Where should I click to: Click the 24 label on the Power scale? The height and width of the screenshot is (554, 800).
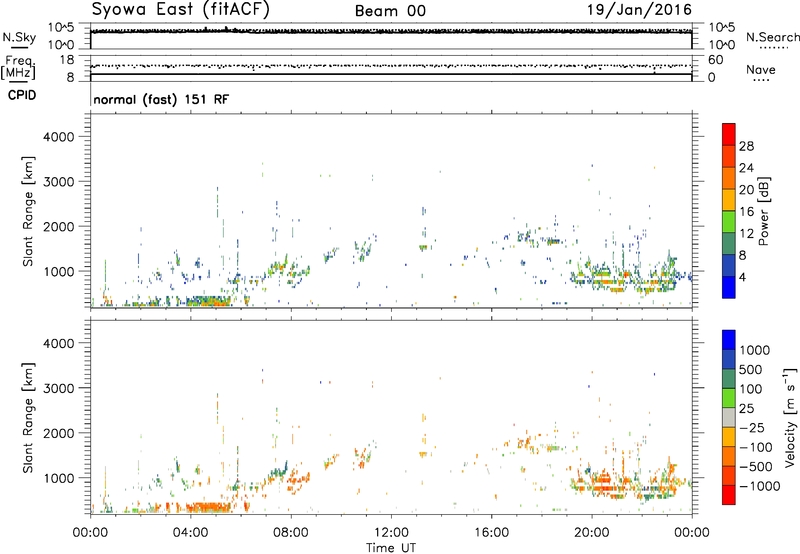[746, 168]
